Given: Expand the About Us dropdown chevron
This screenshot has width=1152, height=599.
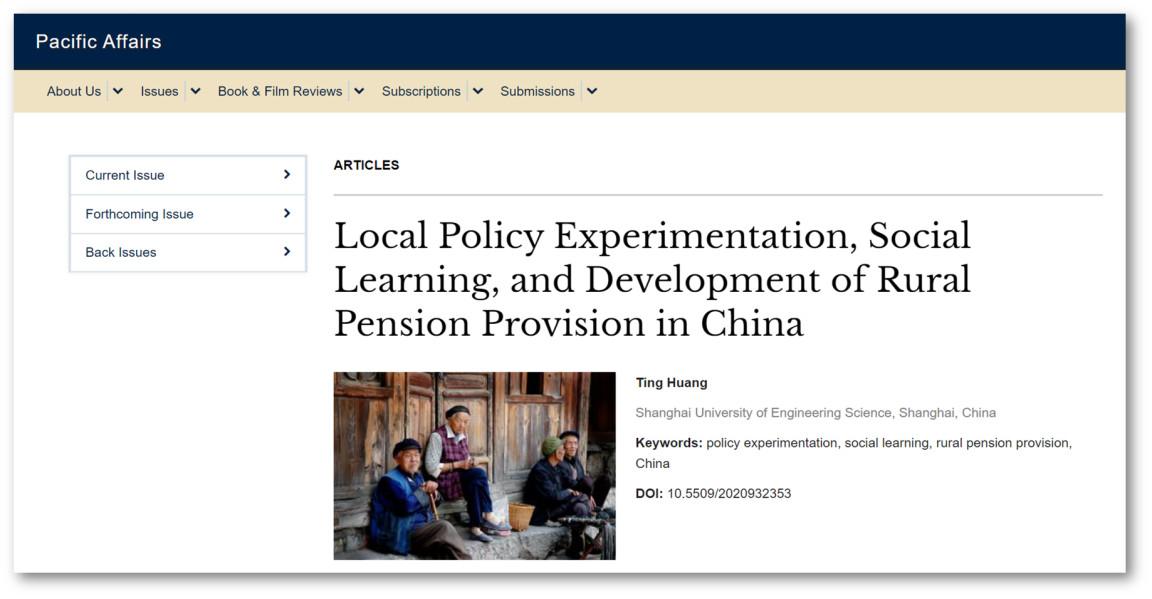Looking at the screenshot, I should coord(118,91).
